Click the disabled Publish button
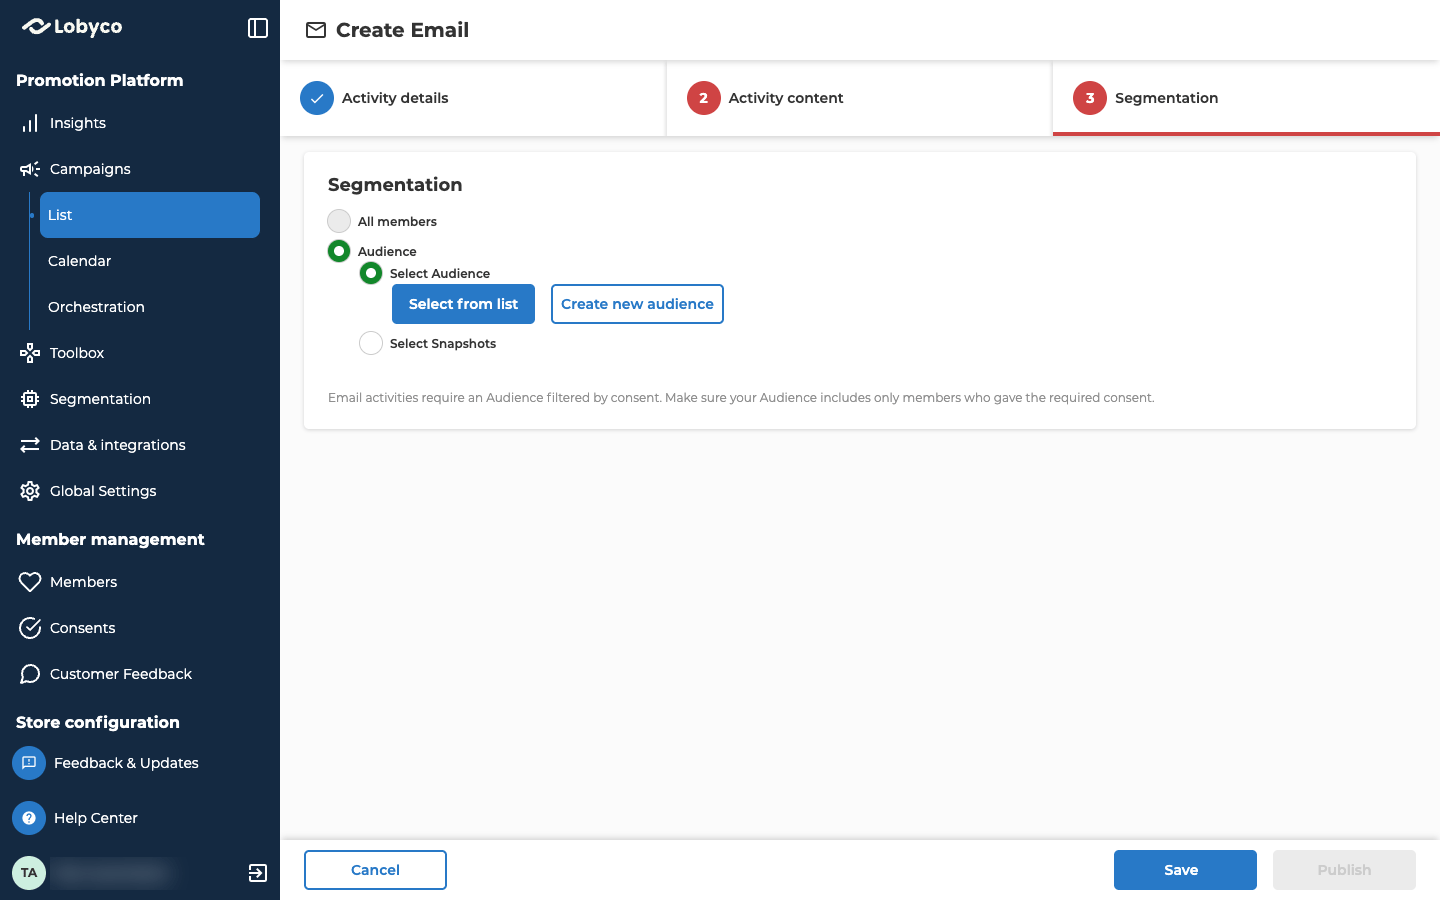The width and height of the screenshot is (1440, 900). click(1344, 870)
